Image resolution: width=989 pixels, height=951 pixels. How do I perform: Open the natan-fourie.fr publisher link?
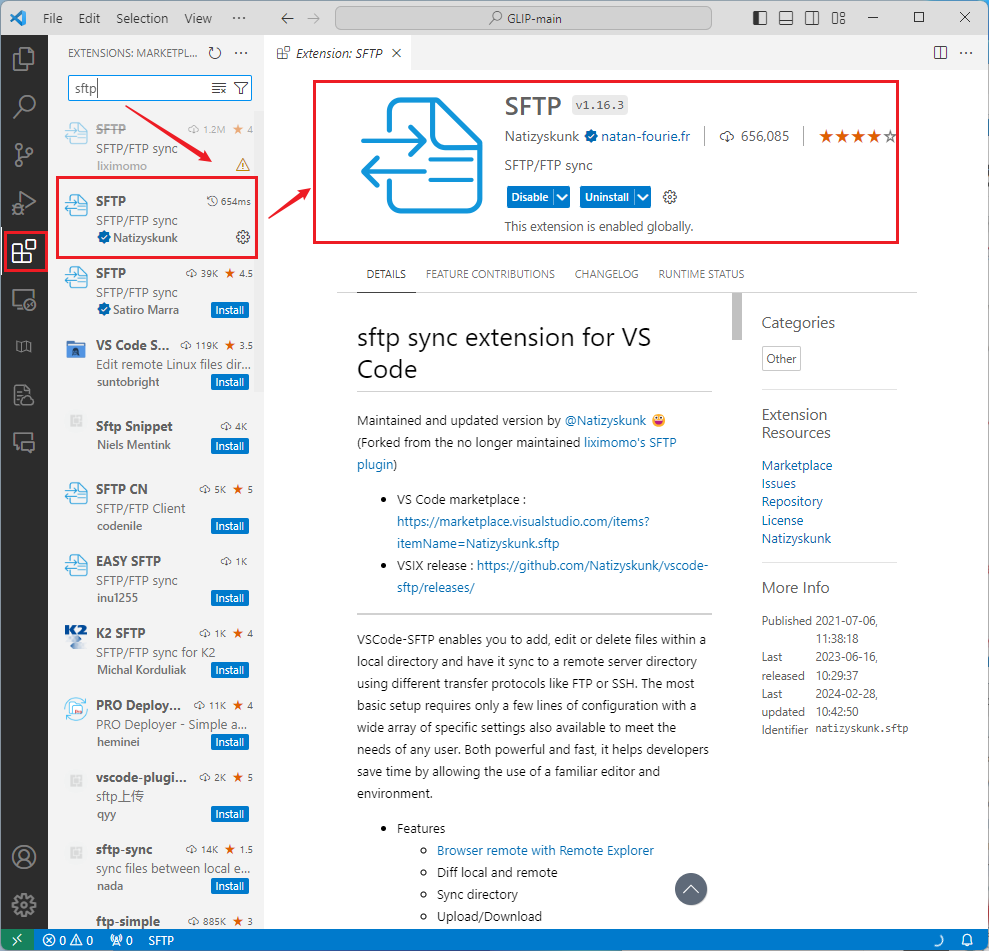pos(645,136)
